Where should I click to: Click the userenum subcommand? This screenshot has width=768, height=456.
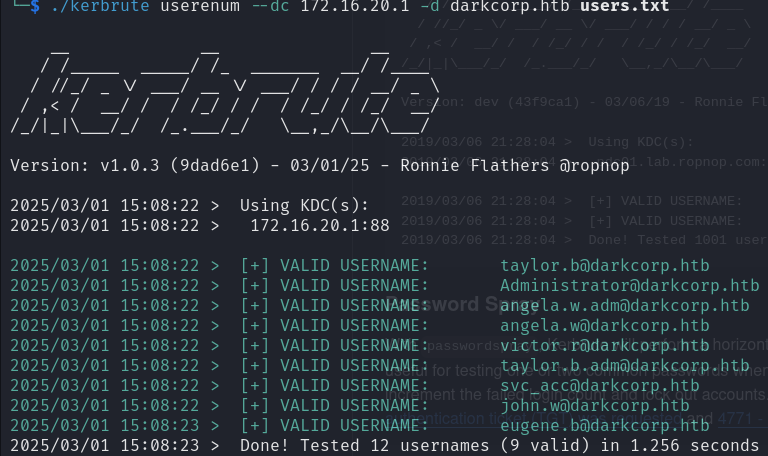[200, 6]
